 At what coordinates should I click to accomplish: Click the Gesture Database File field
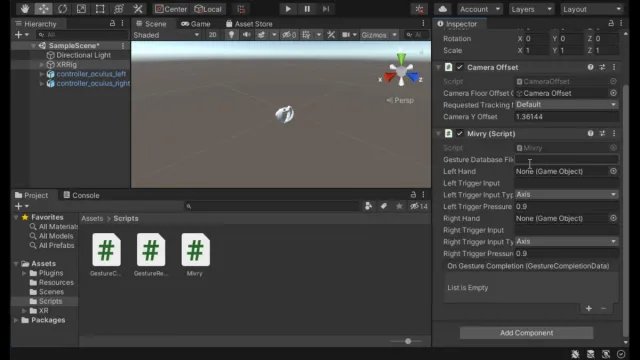point(566,160)
